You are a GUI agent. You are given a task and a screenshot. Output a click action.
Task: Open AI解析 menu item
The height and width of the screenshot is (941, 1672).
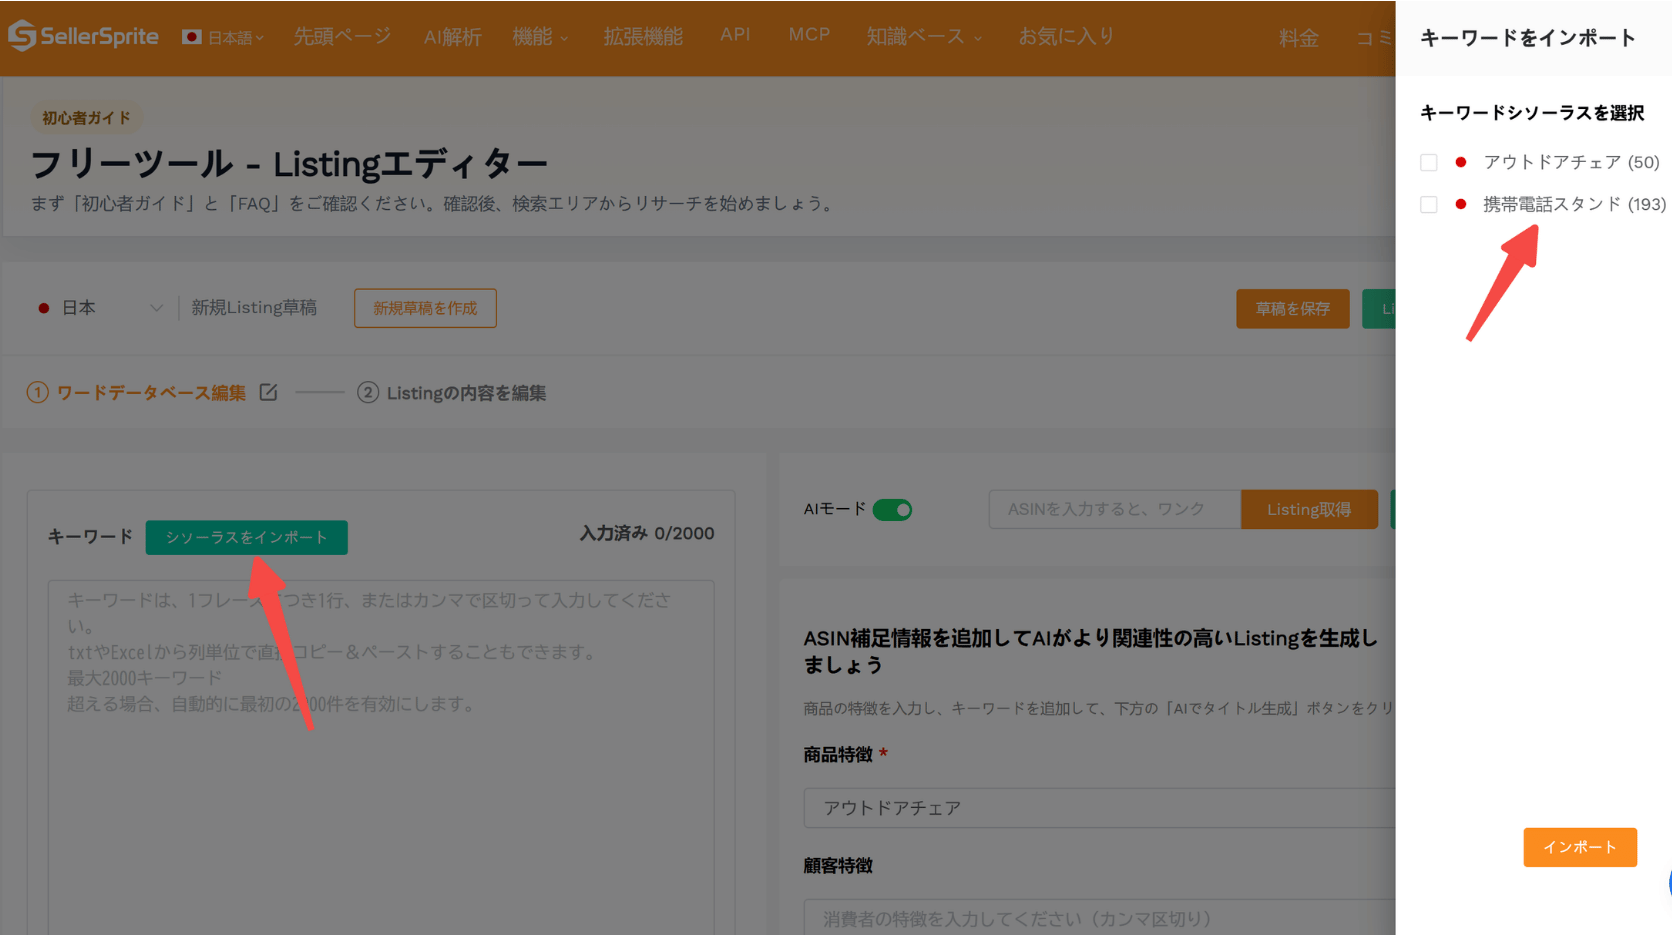click(452, 37)
